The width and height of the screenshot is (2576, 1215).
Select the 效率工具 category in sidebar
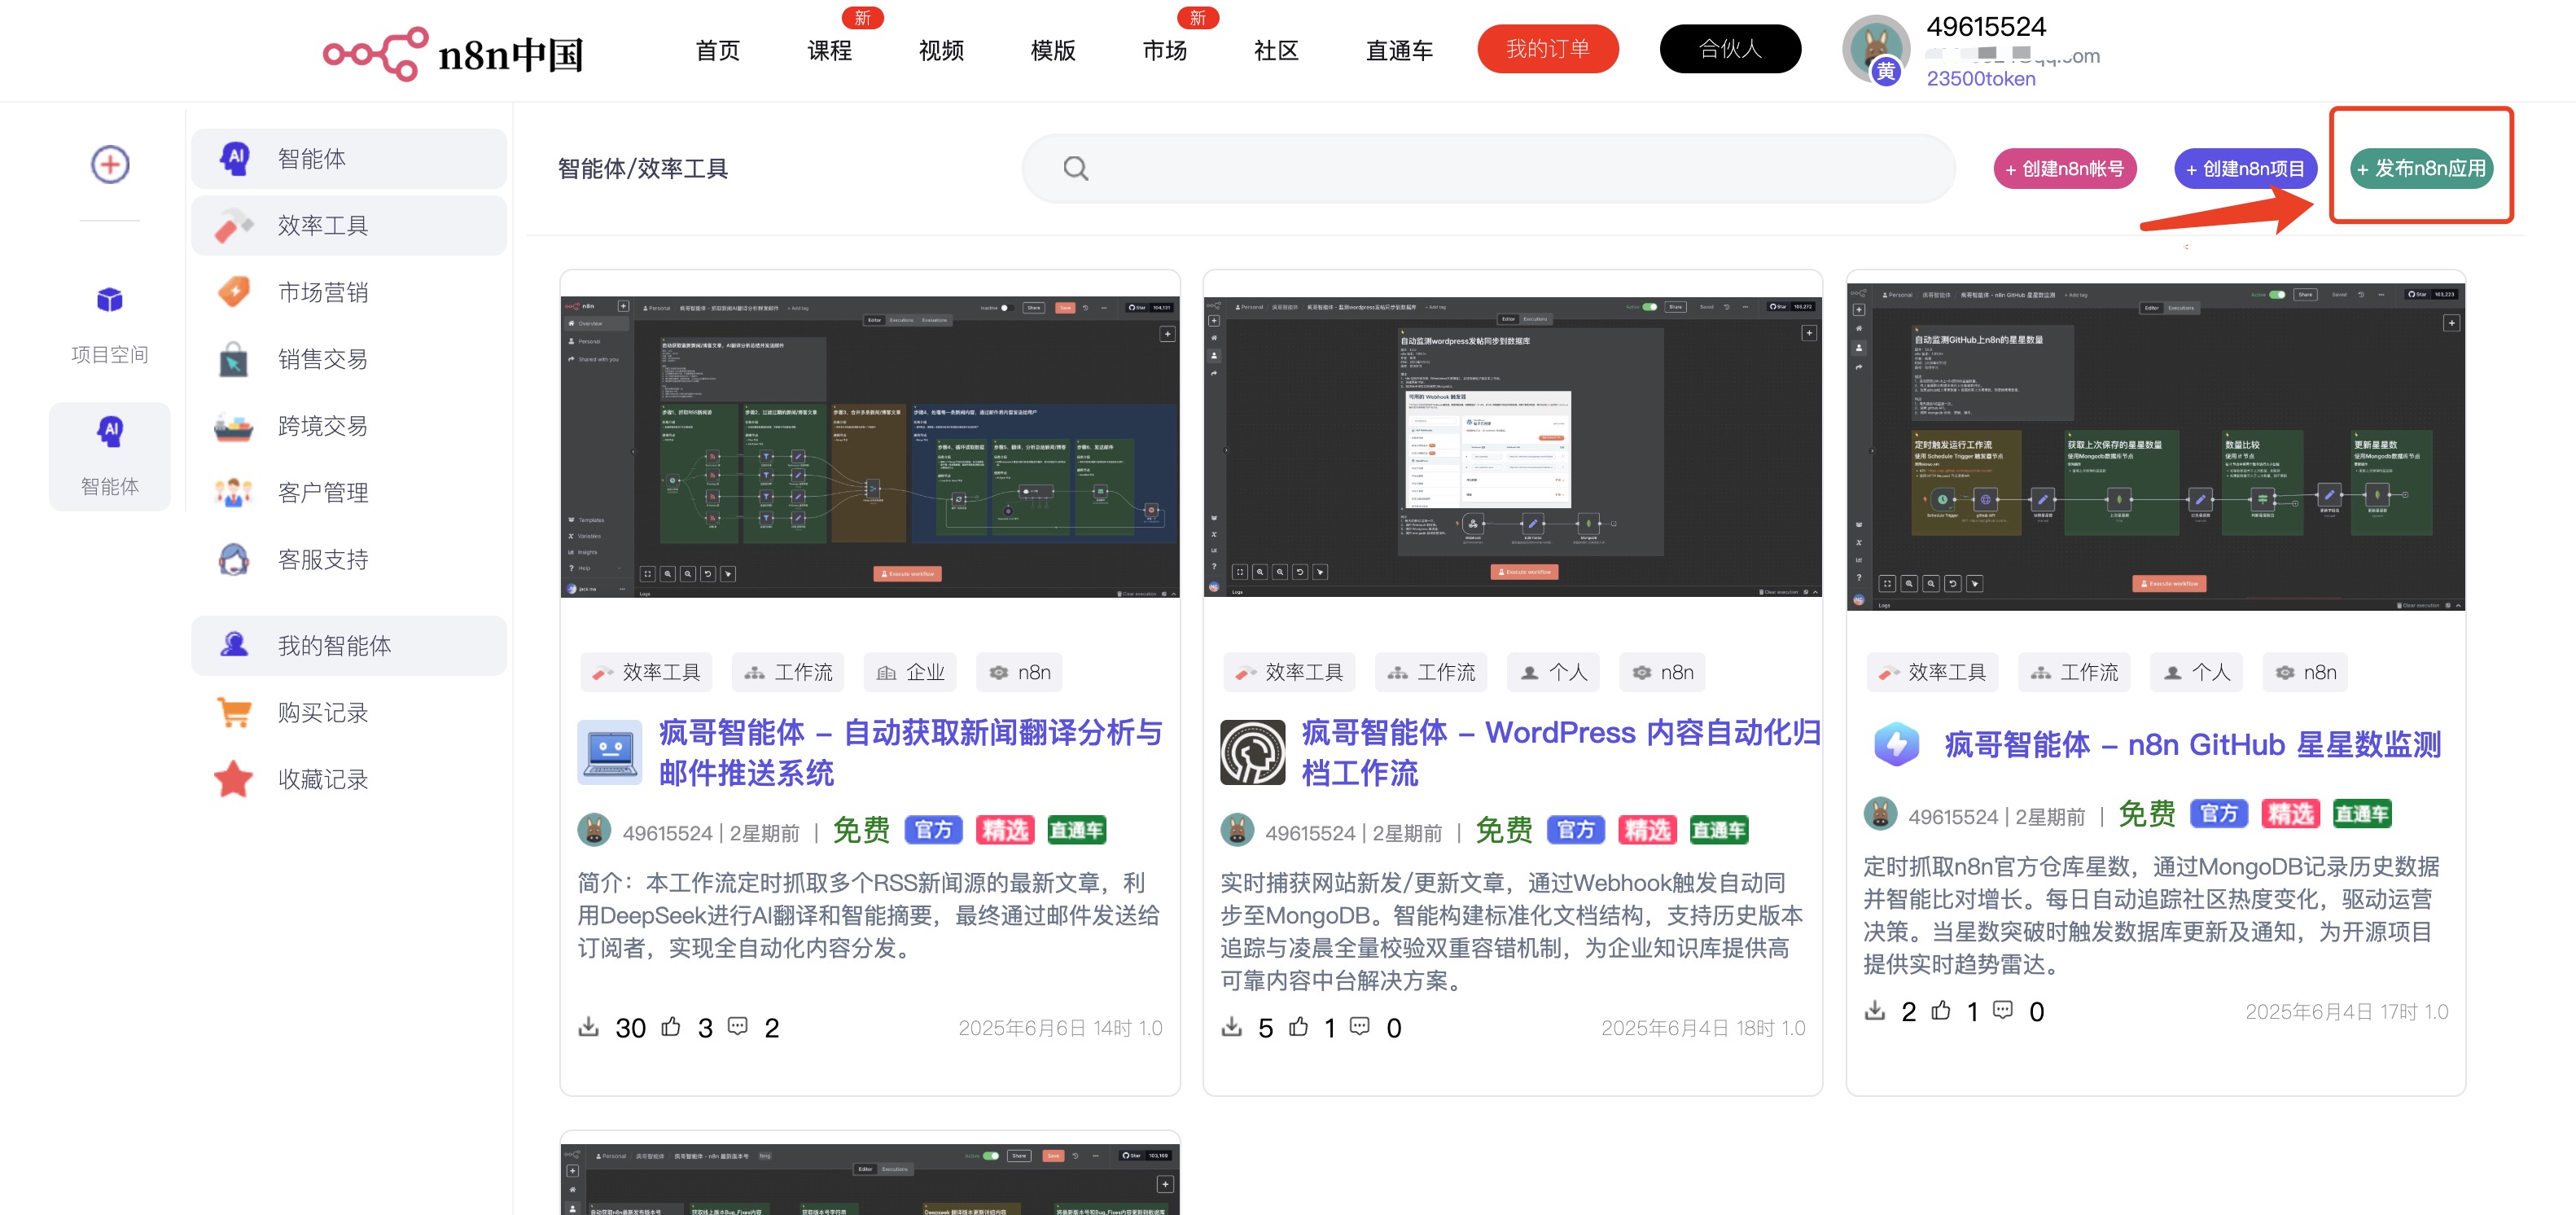coord(349,225)
